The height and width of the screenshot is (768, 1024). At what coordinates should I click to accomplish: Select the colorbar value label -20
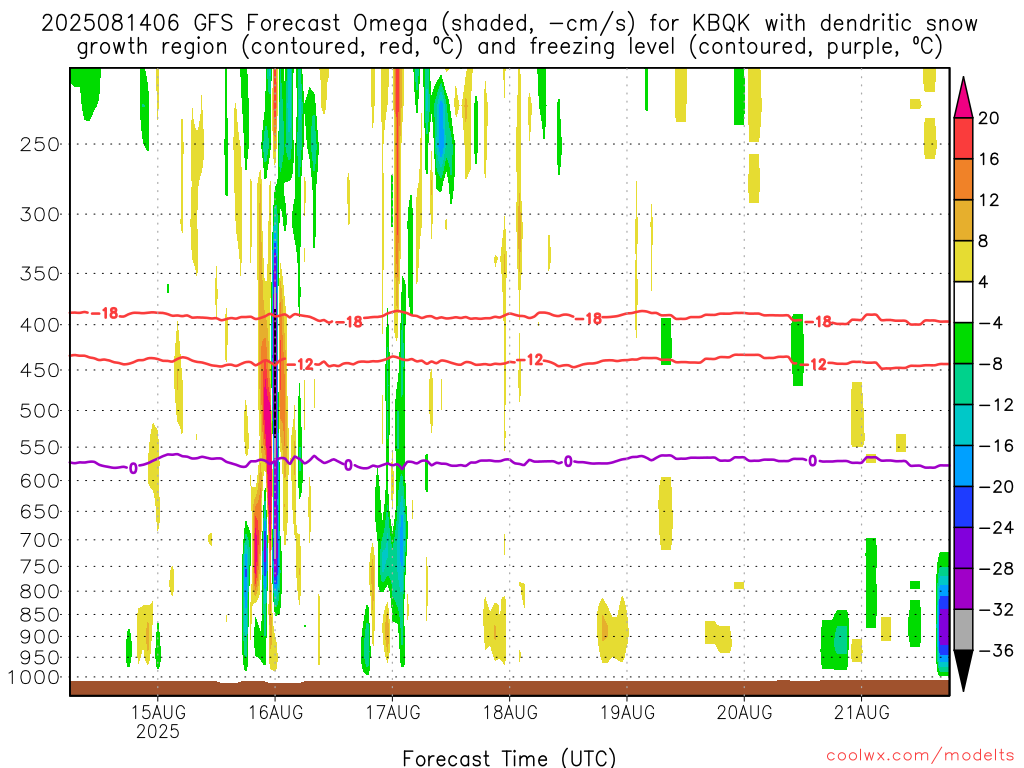tap(996, 487)
